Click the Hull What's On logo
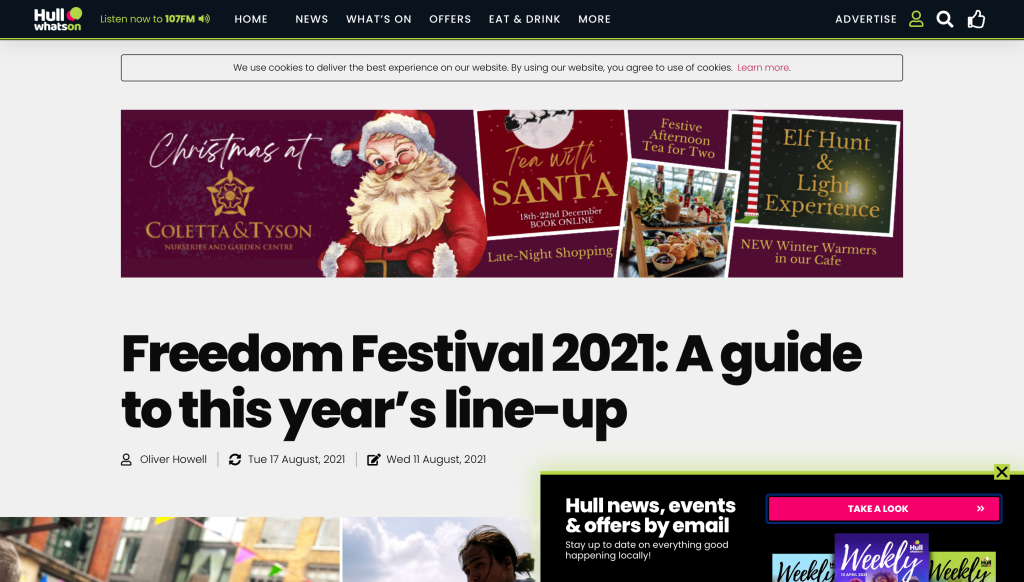The width and height of the screenshot is (1024, 582). (58, 19)
